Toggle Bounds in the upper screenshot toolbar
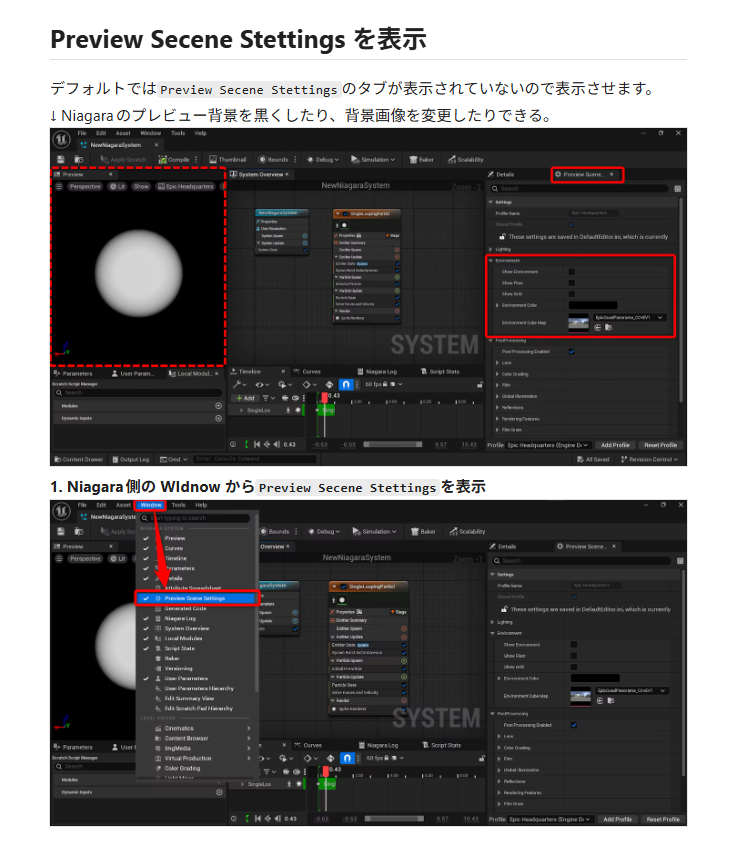The width and height of the screenshot is (733, 846). point(273,159)
